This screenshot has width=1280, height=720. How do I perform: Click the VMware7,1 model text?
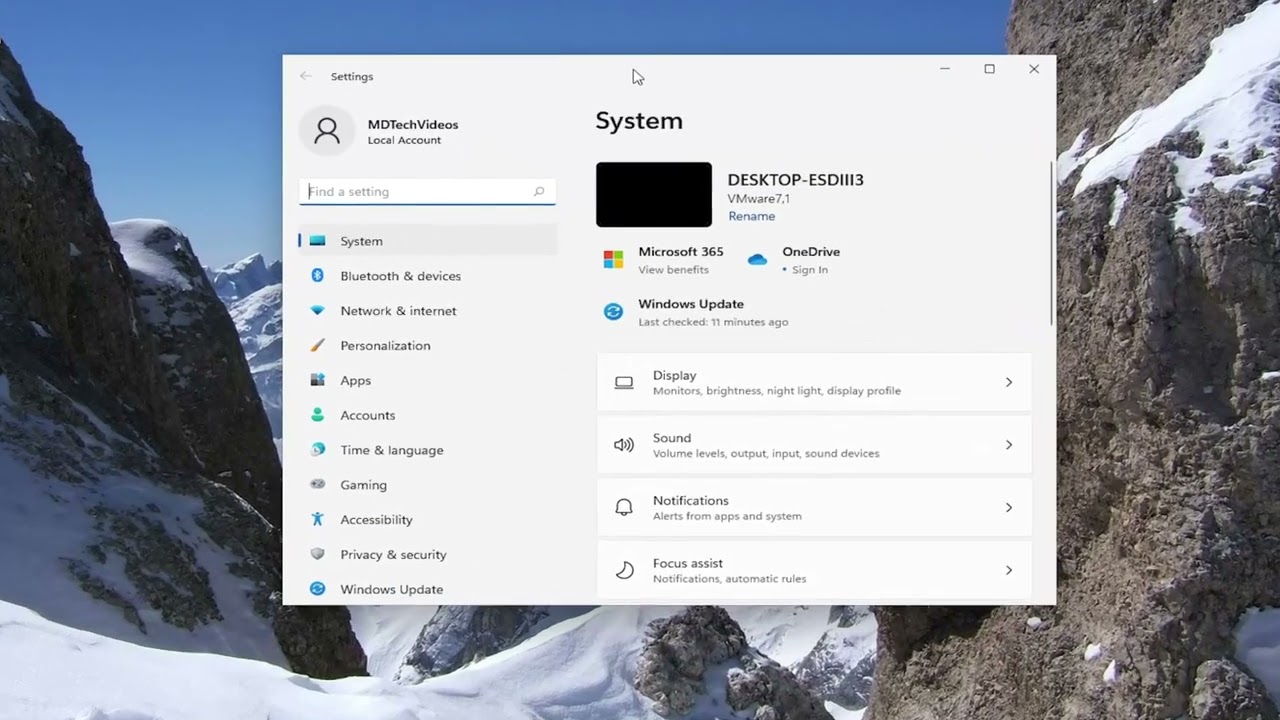point(758,199)
